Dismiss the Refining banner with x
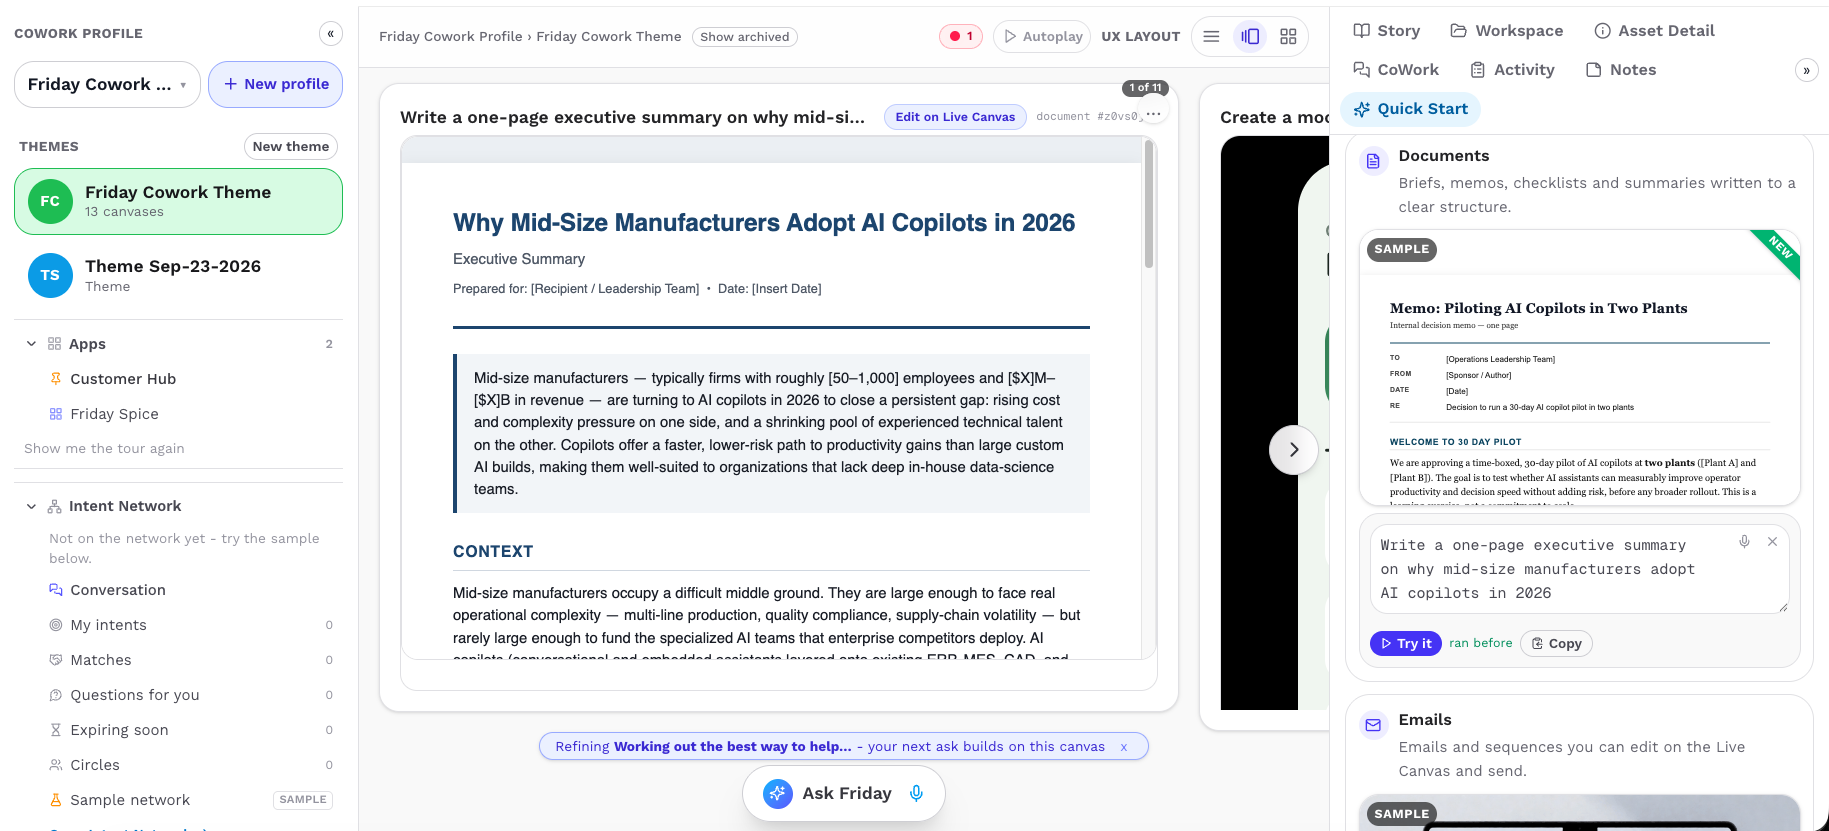This screenshot has height=831, width=1829. [x=1124, y=747]
